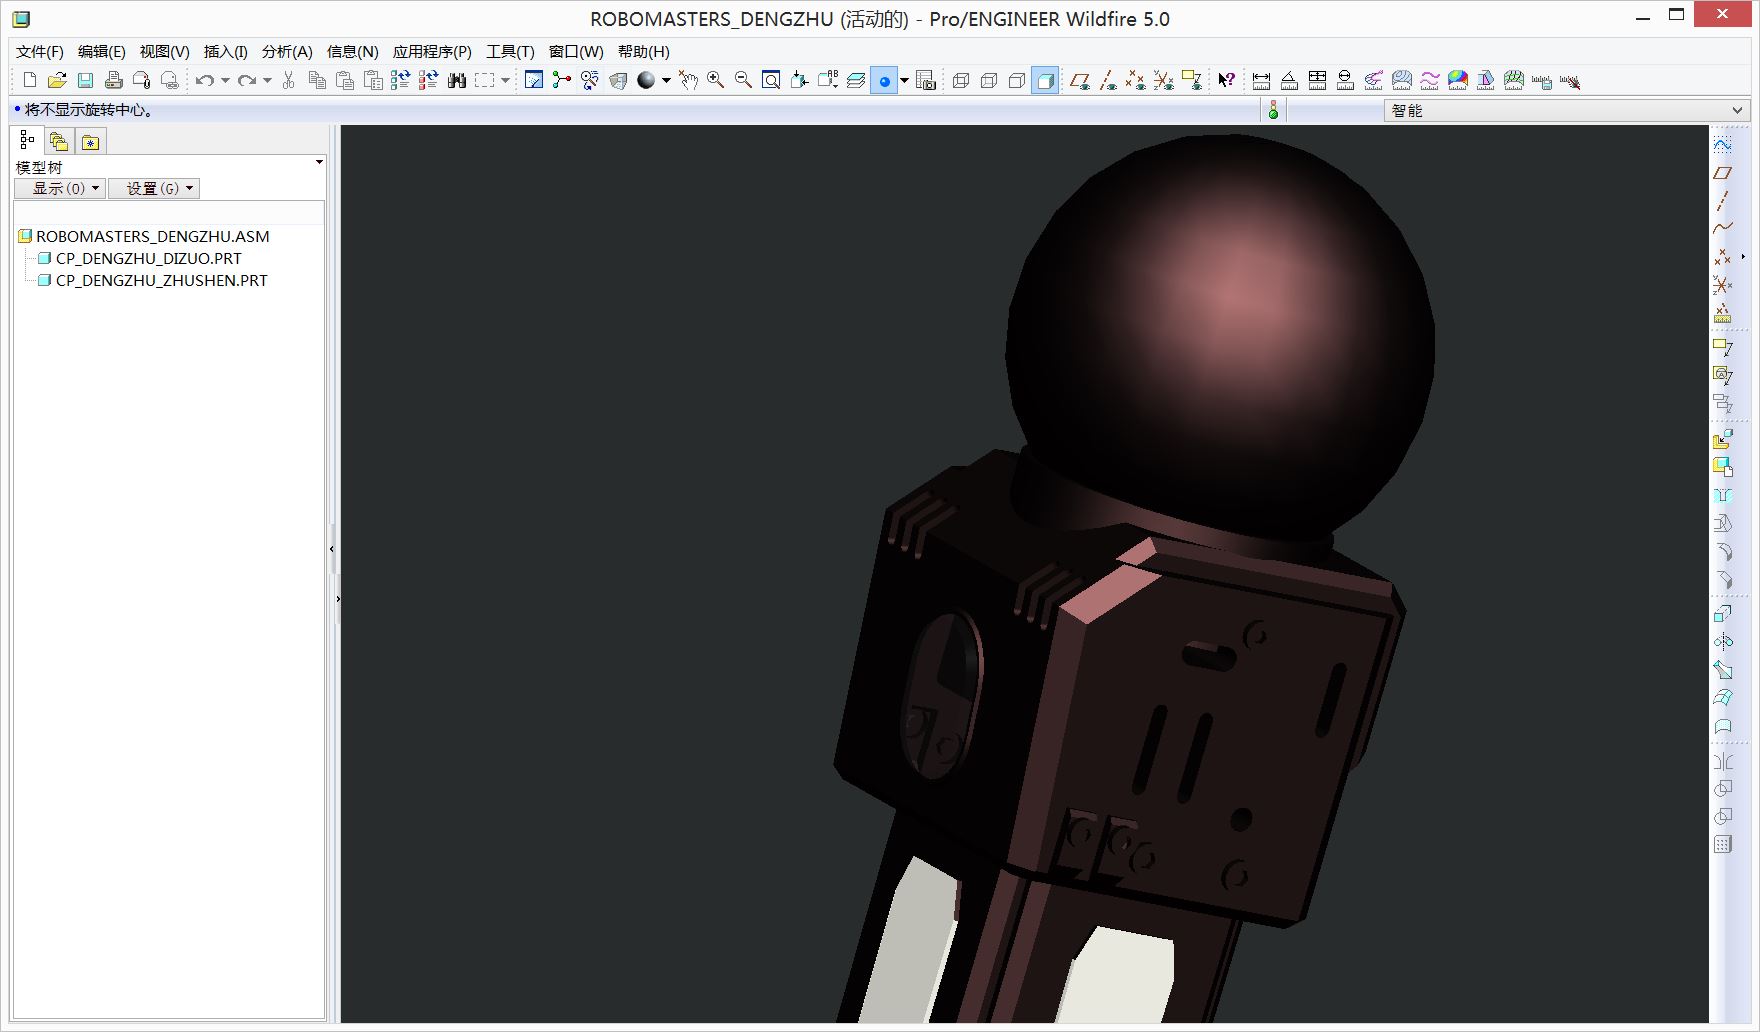Toggle datum planes visibility
The width and height of the screenshot is (1760, 1032).
click(1080, 80)
